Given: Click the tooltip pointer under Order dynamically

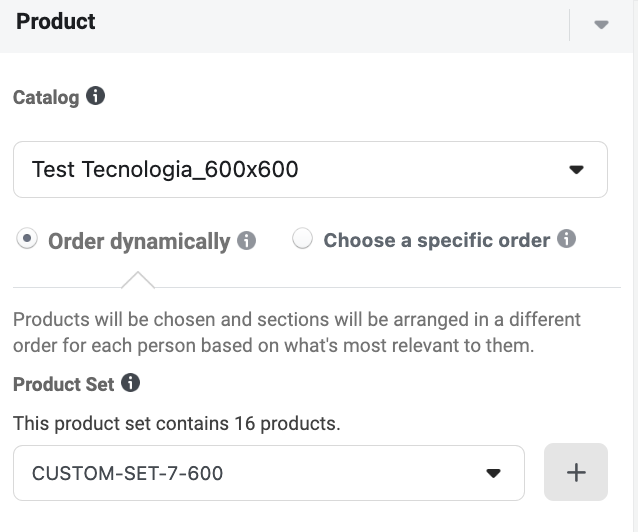Looking at the screenshot, I should pyautogui.click(x=138, y=280).
